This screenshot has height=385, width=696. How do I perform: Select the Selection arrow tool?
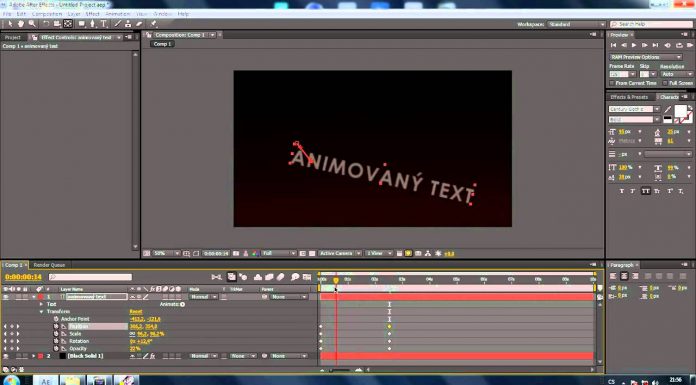[x=10, y=24]
